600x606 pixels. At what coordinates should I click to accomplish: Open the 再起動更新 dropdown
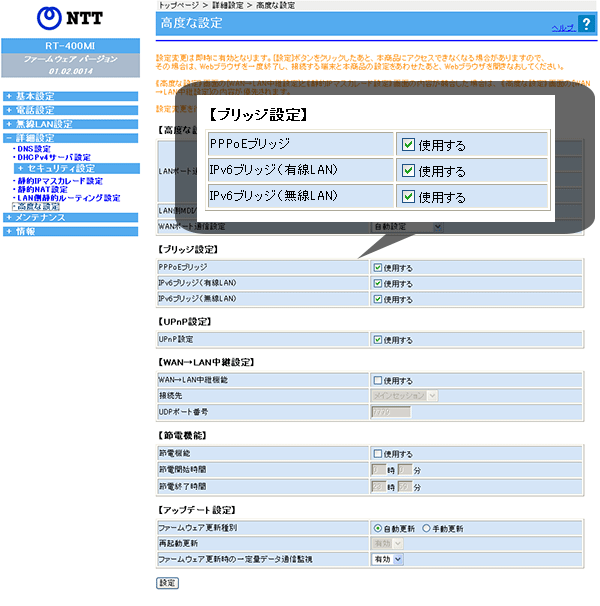[x=387, y=543]
